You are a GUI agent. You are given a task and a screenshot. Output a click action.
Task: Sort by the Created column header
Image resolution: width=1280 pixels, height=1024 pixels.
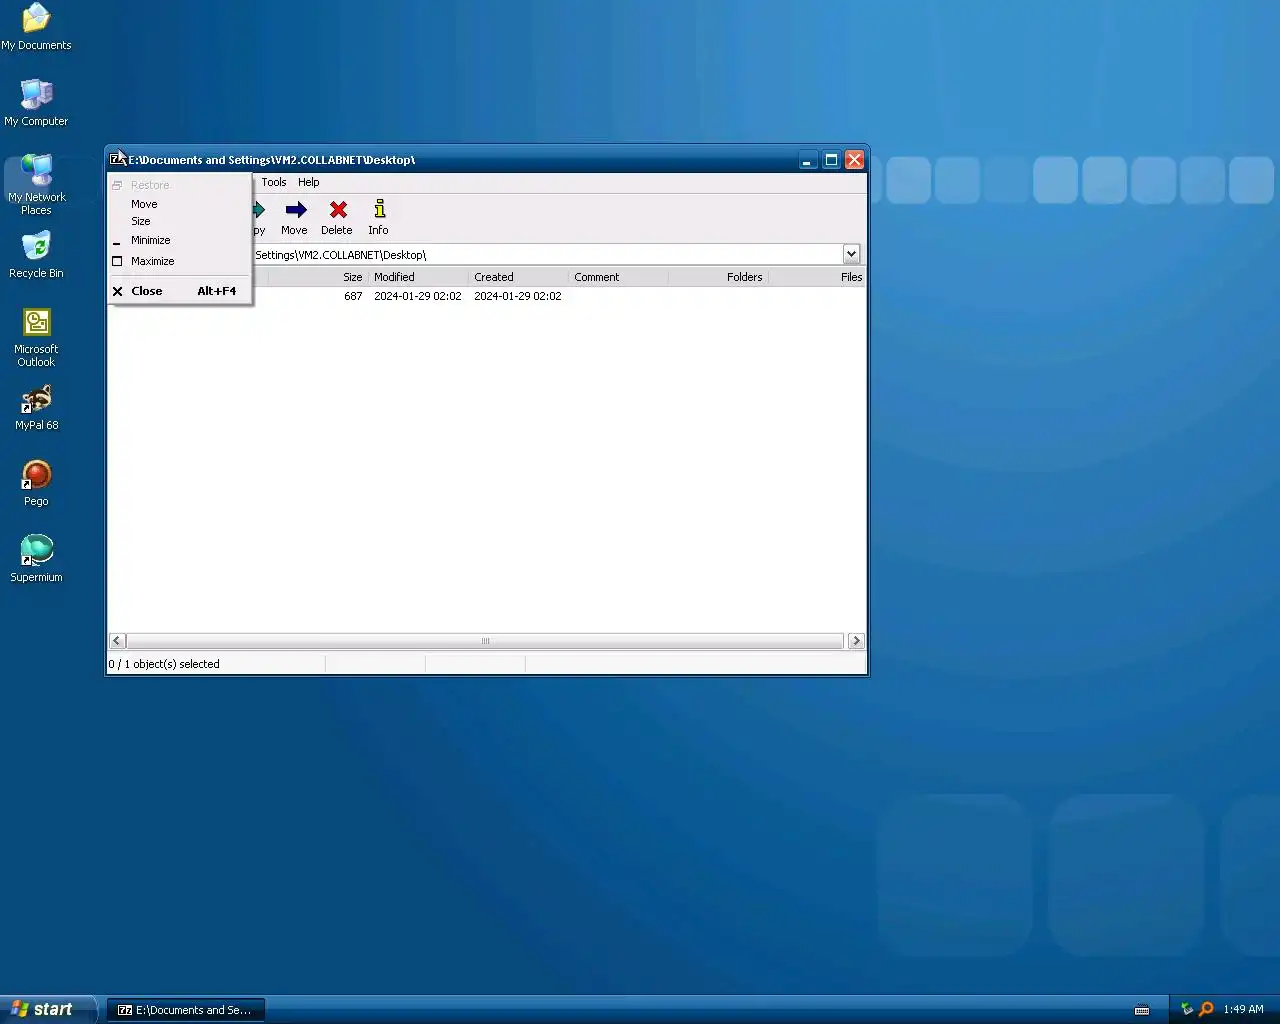[518, 277]
